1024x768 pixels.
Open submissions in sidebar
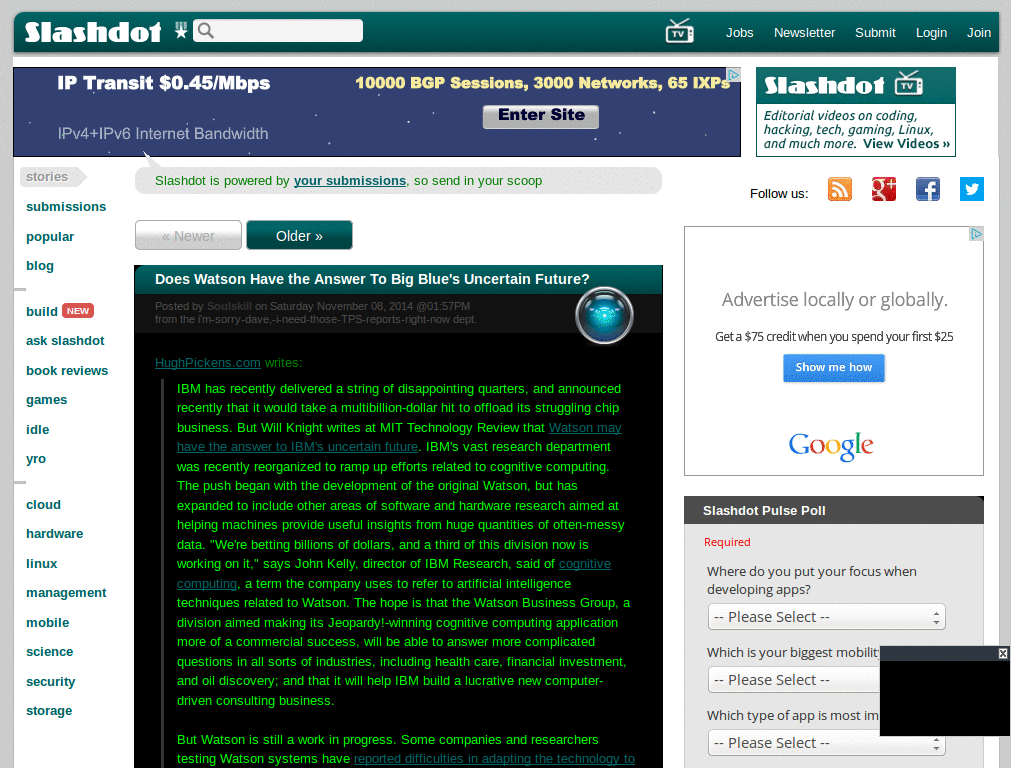click(66, 206)
